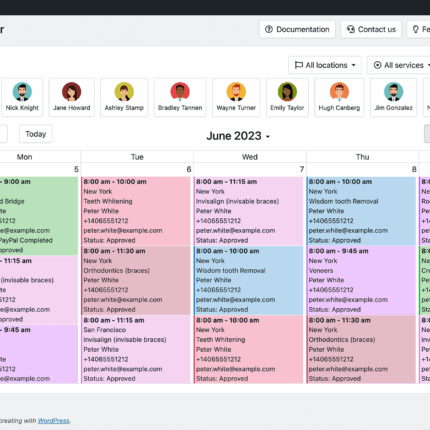Open Thursday Veneers 8:00-9:45 appointment

pos(361,280)
